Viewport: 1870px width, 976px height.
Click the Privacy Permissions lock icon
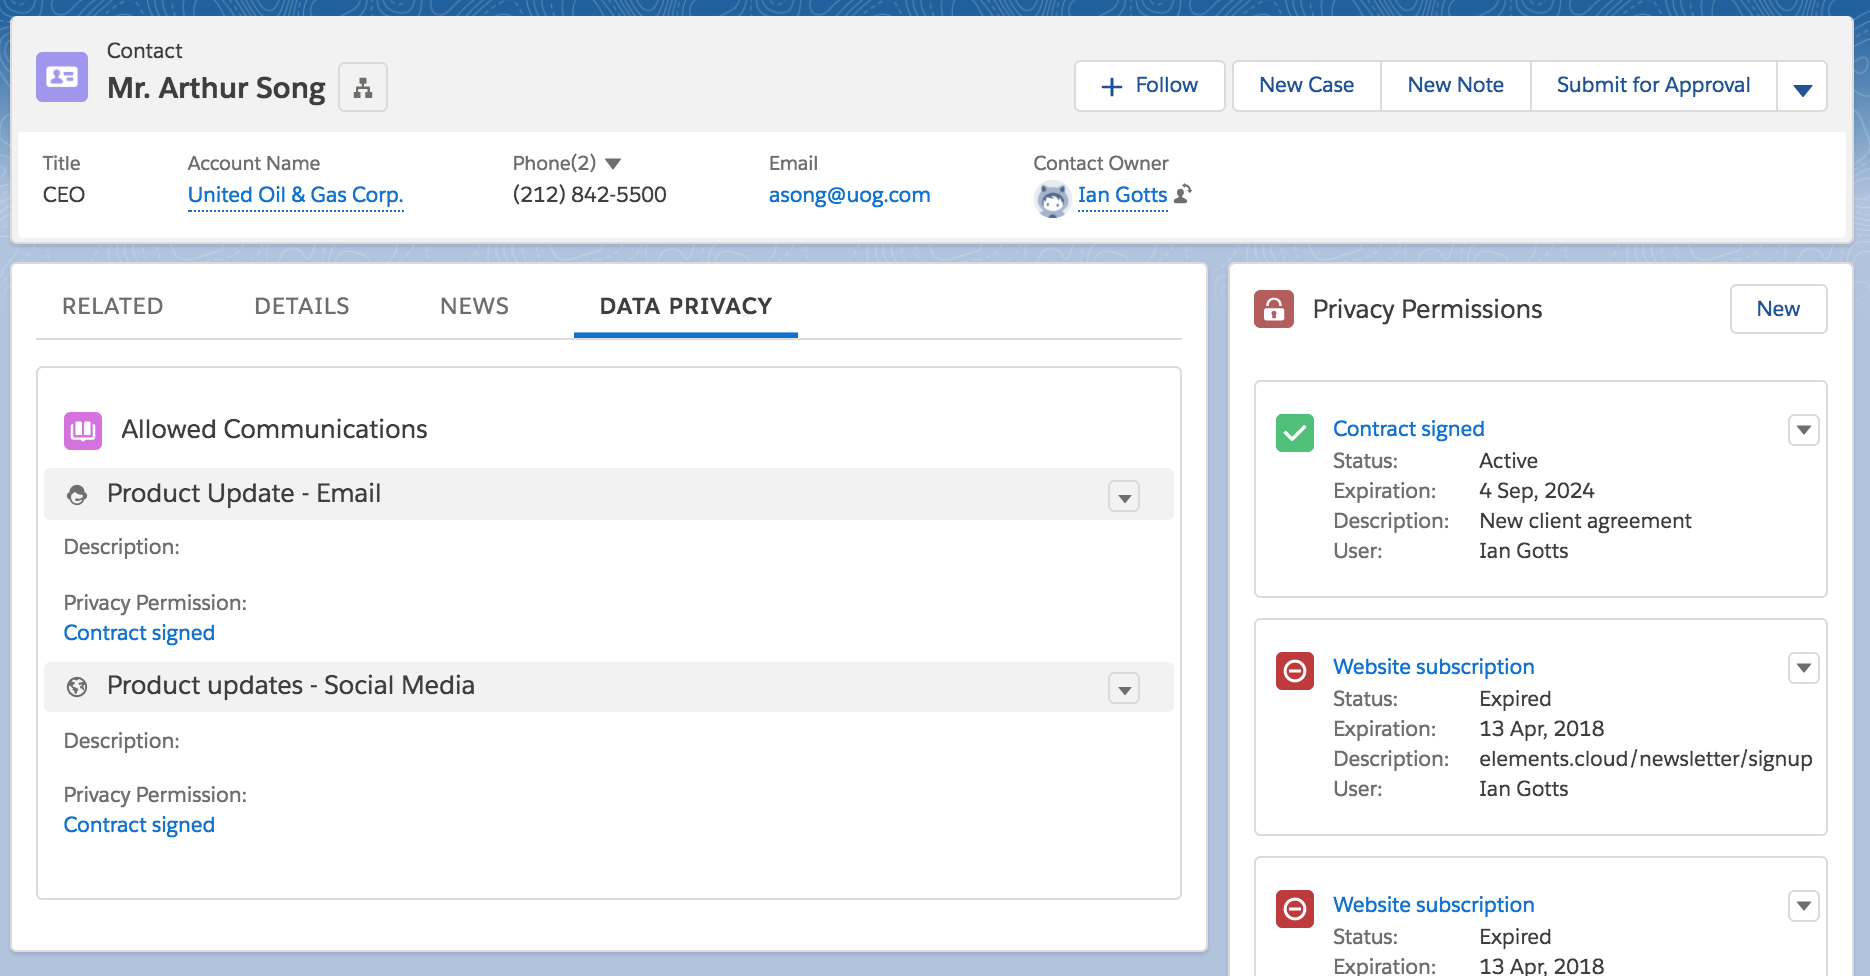coord(1273,309)
